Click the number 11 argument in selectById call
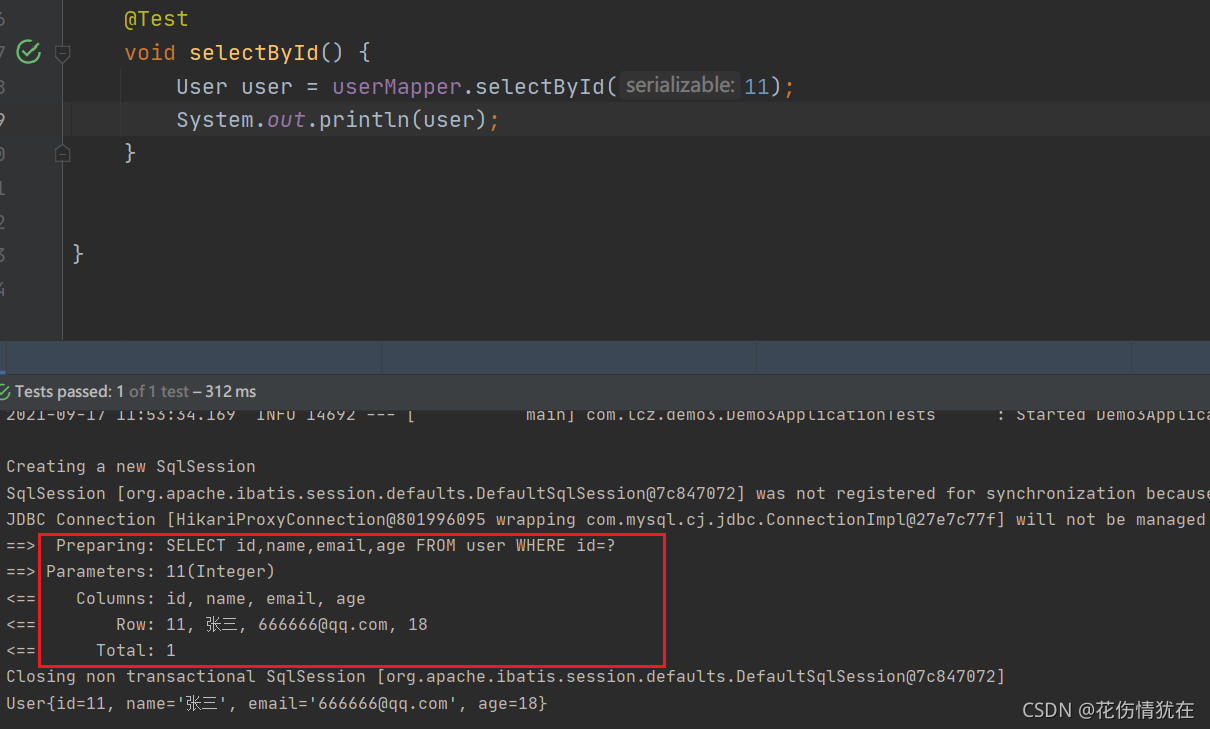 pos(757,87)
